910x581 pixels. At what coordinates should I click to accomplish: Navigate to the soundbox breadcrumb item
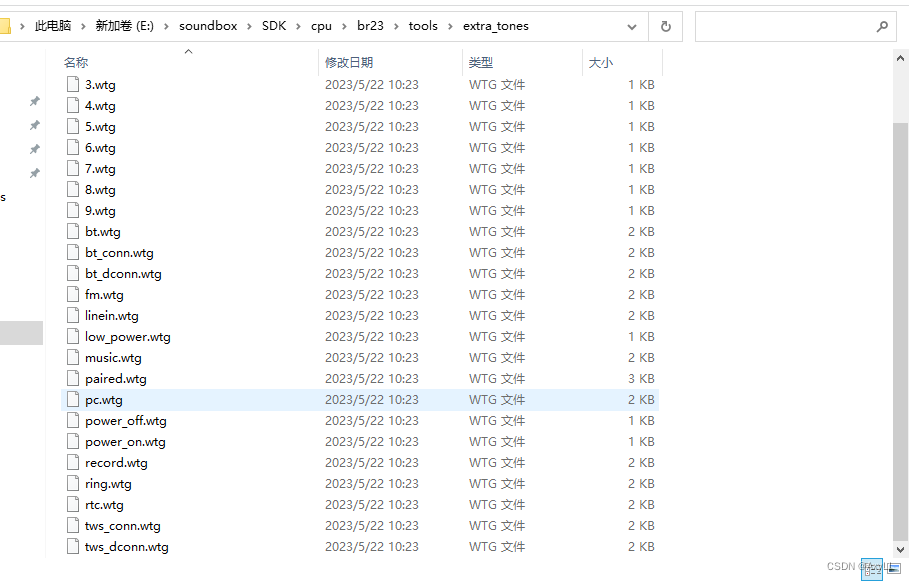pyautogui.click(x=208, y=26)
